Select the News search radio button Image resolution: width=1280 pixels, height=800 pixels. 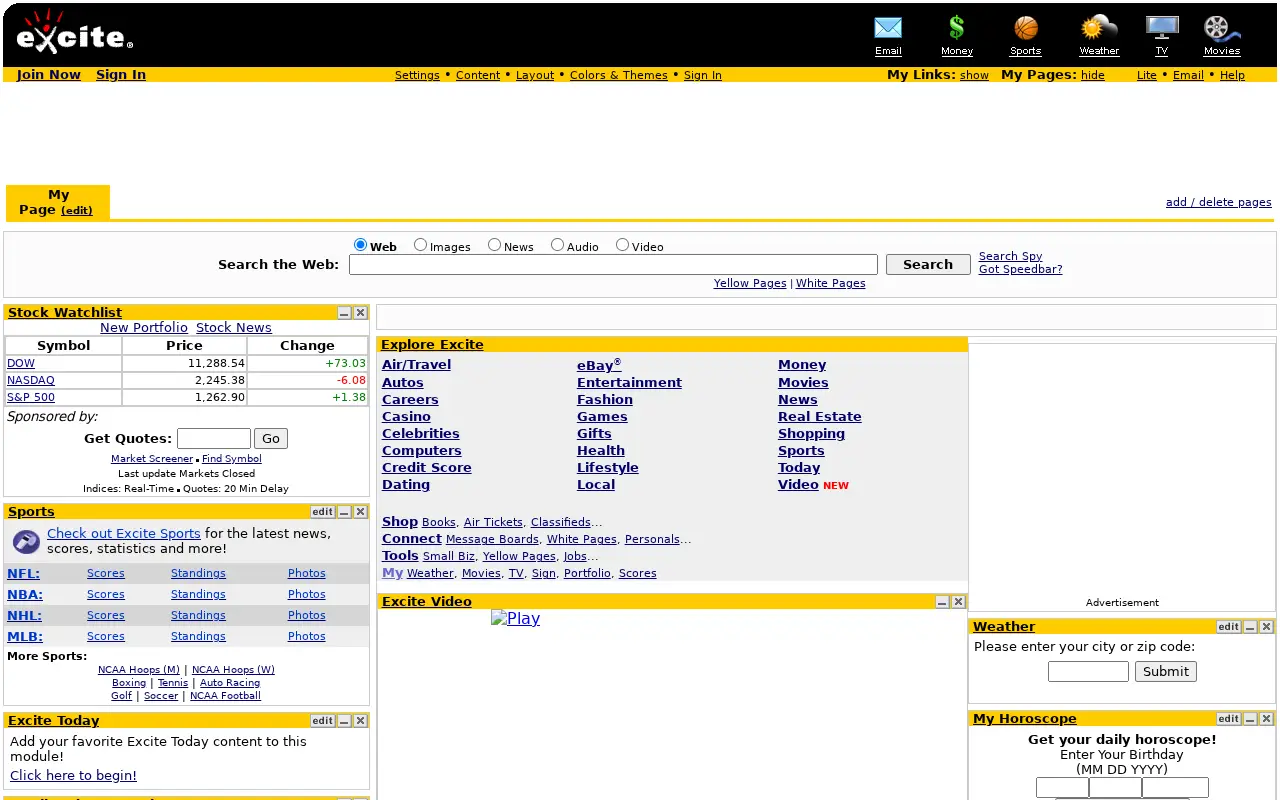click(495, 245)
